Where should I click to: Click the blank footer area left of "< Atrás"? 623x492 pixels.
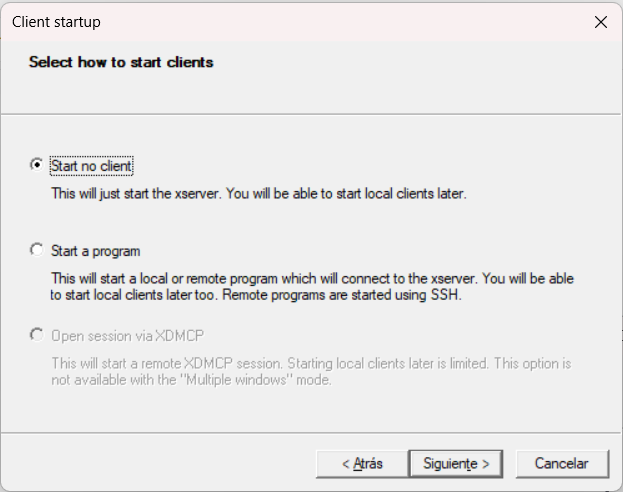point(160,464)
